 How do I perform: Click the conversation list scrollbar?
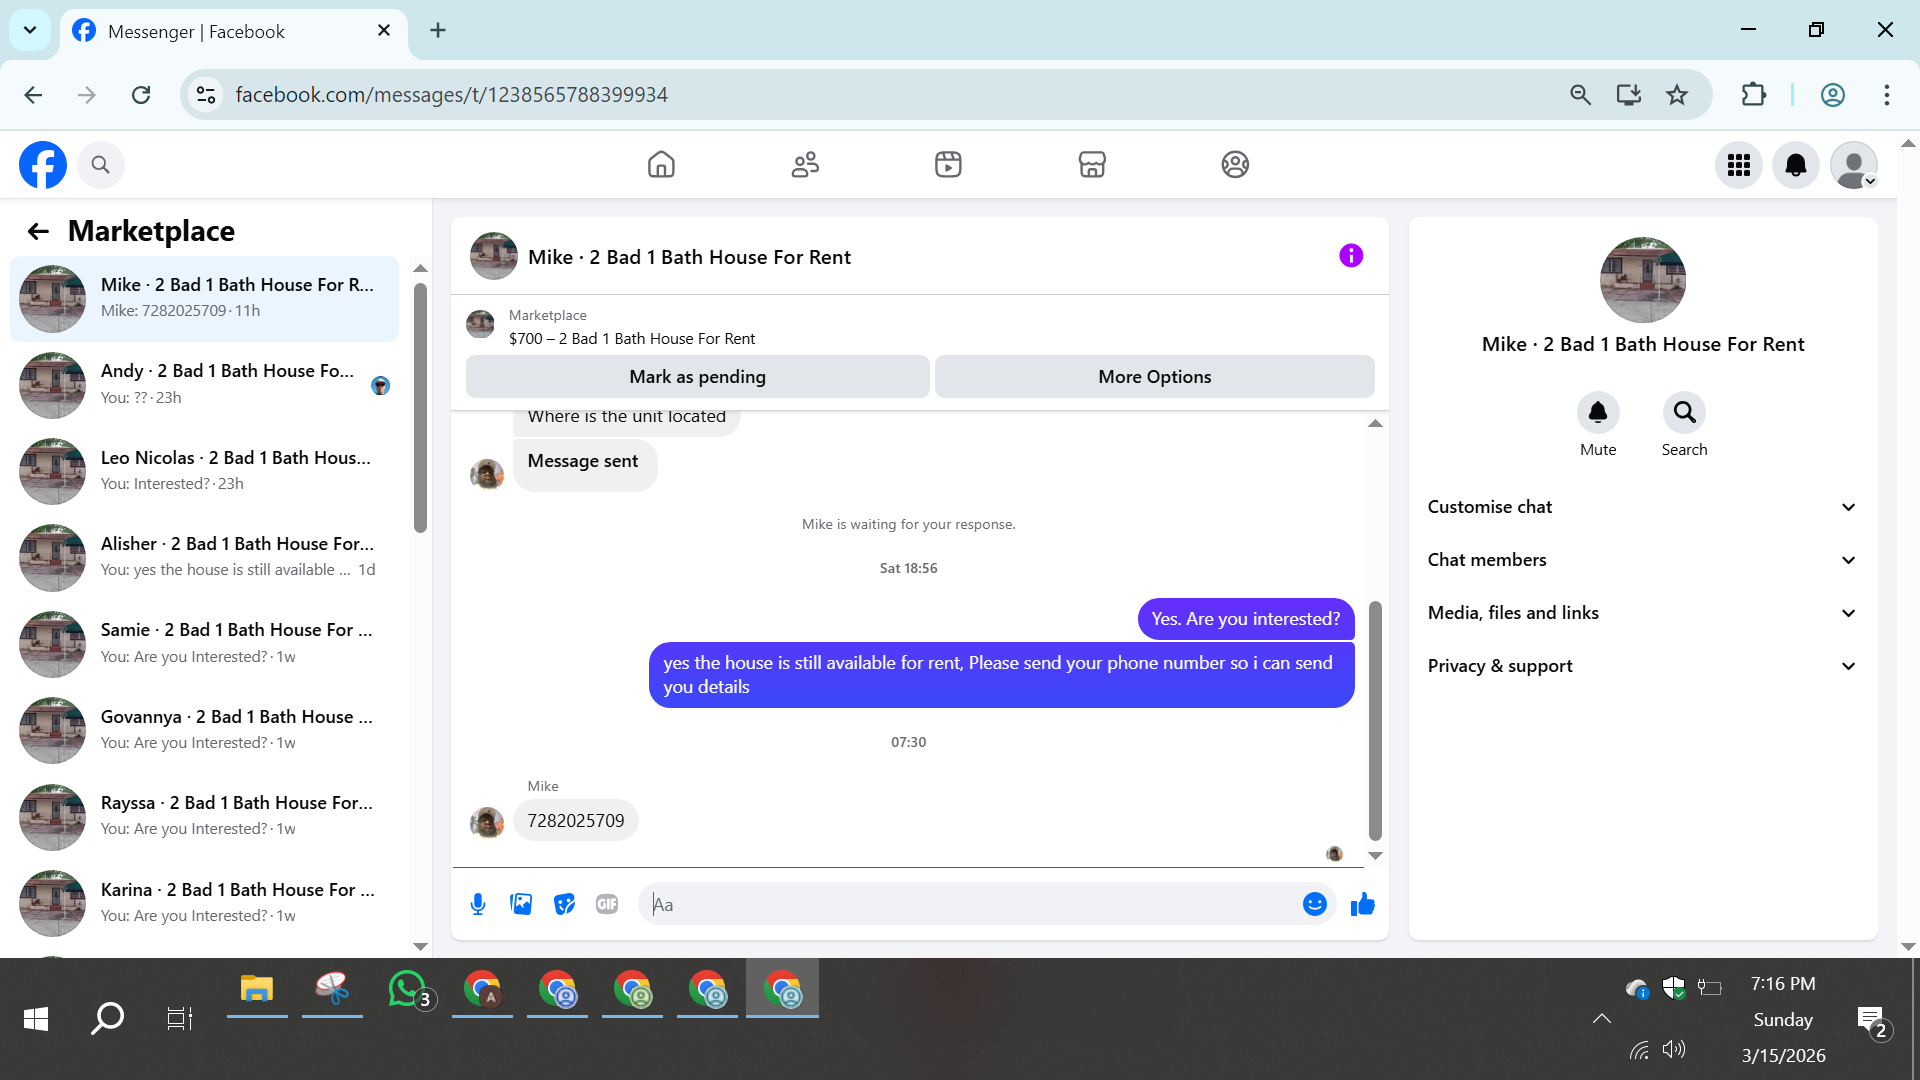[x=420, y=408]
